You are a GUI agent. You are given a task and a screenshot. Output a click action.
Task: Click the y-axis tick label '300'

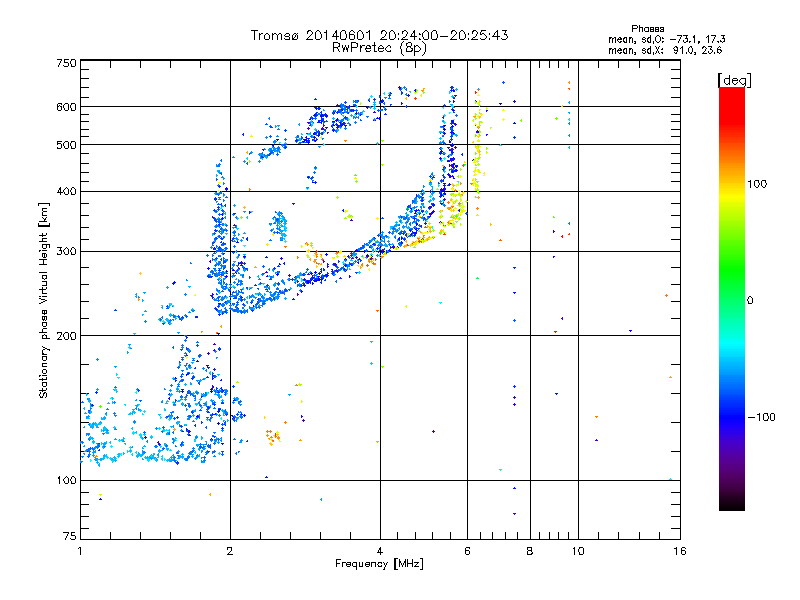tap(66, 252)
